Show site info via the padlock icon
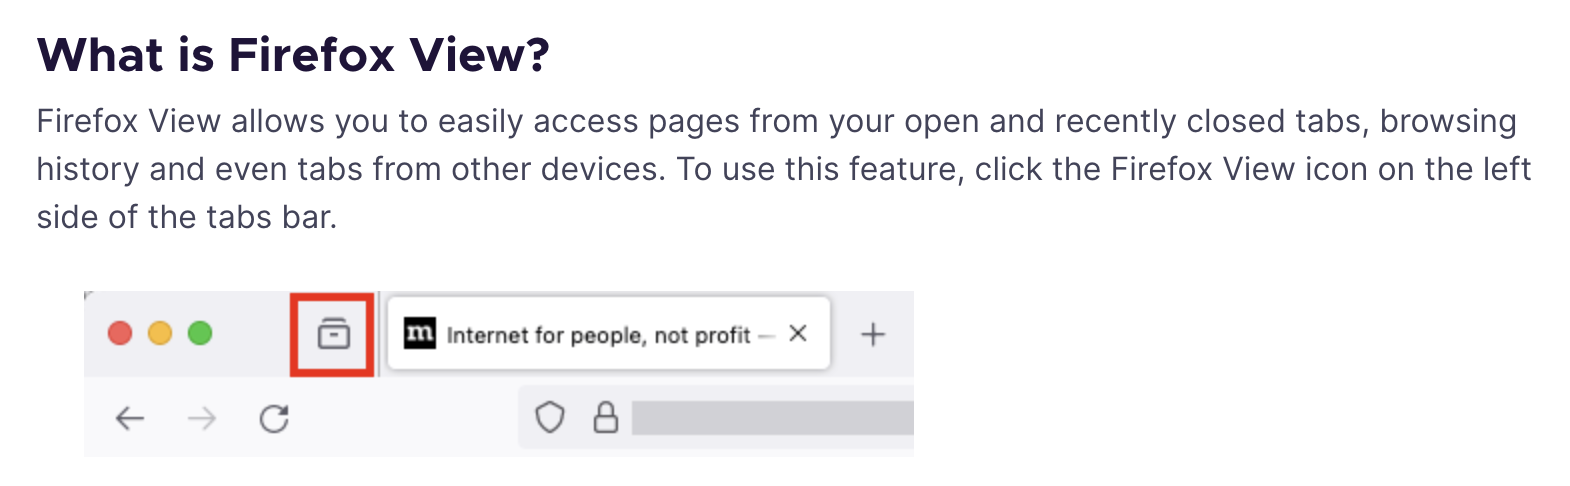This screenshot has height=486, width=1570. tap(606, 417)
